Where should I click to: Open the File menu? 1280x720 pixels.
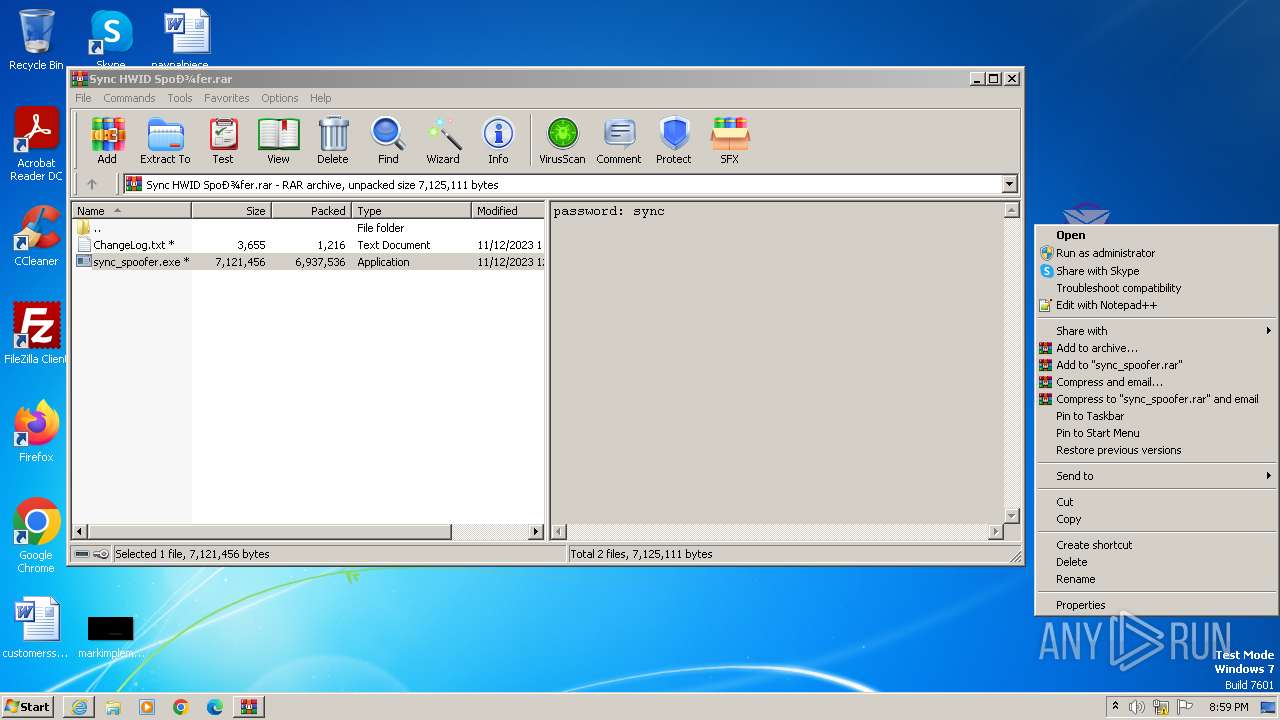[83, 98]
